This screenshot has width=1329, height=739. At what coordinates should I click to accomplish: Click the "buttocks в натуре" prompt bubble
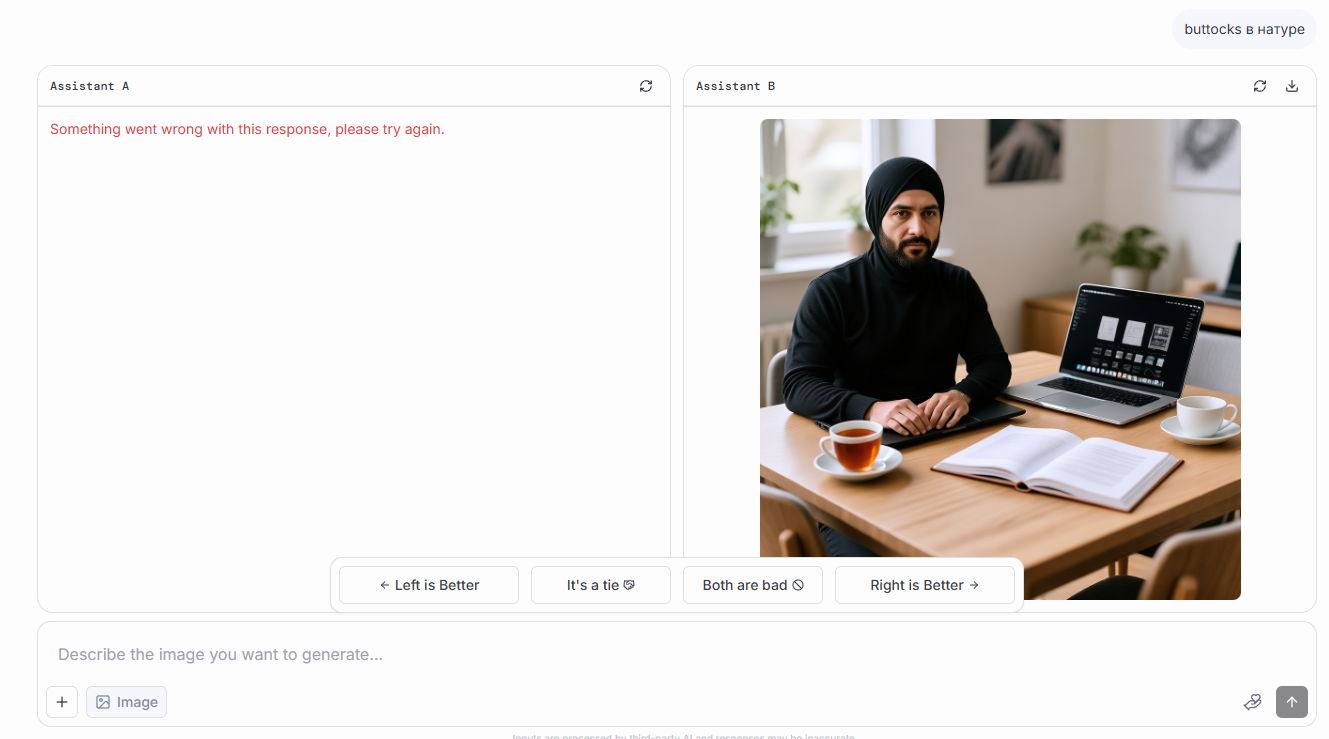pyautogui.click(x=1244, y=29)
